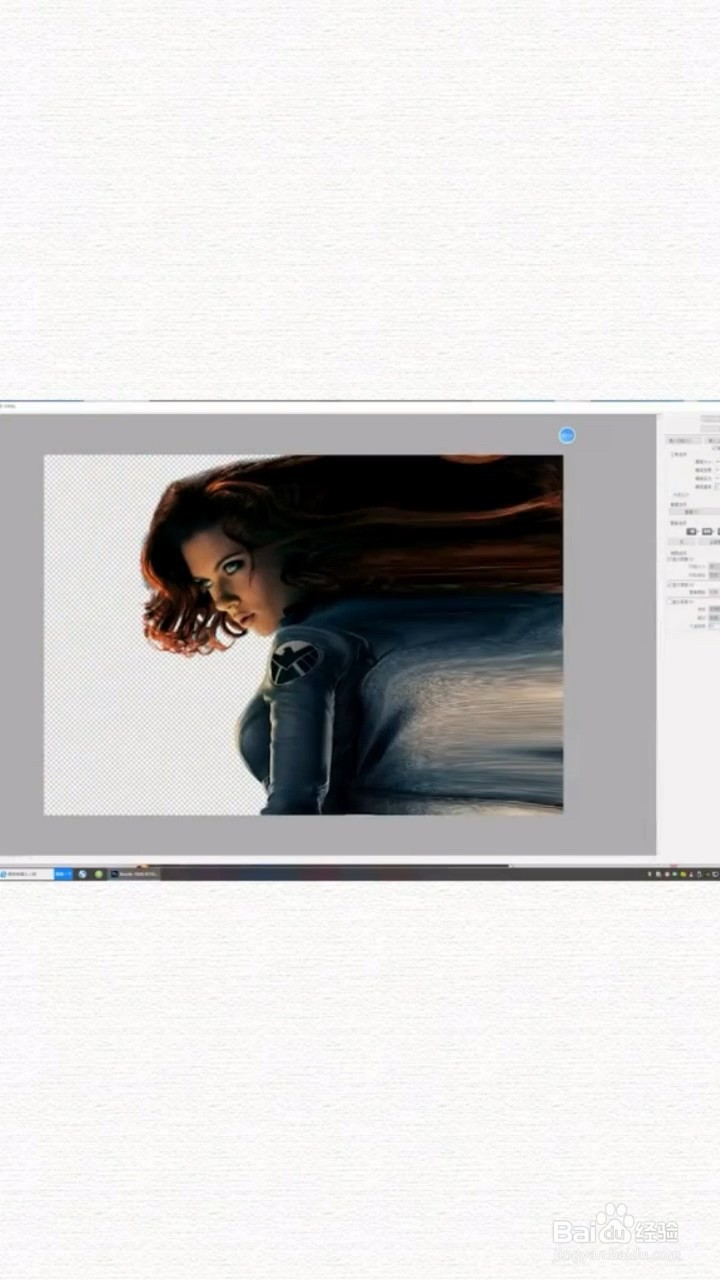720x1280 pixels.
Task: Open the mask color dropdown
Action: (714, 592)
